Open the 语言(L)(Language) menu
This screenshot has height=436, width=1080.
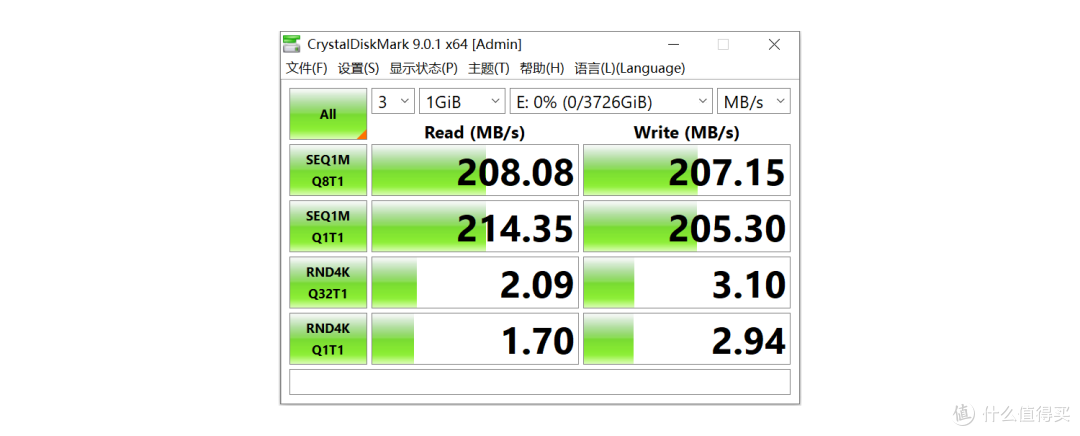630,68
